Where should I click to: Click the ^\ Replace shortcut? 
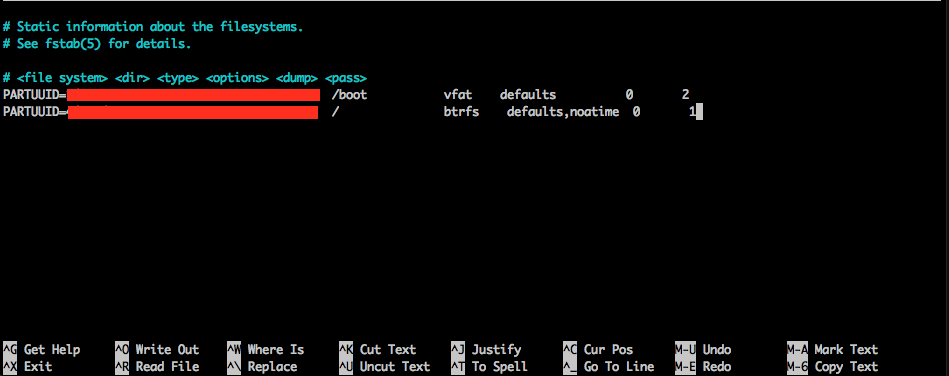pyautogui.click(x=262, y=366)
